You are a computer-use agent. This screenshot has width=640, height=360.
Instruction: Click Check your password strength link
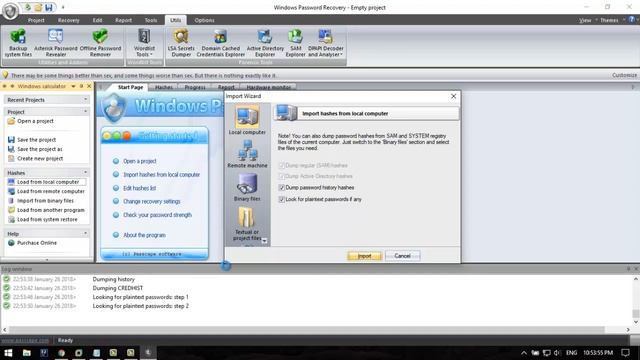pos(157,215)
